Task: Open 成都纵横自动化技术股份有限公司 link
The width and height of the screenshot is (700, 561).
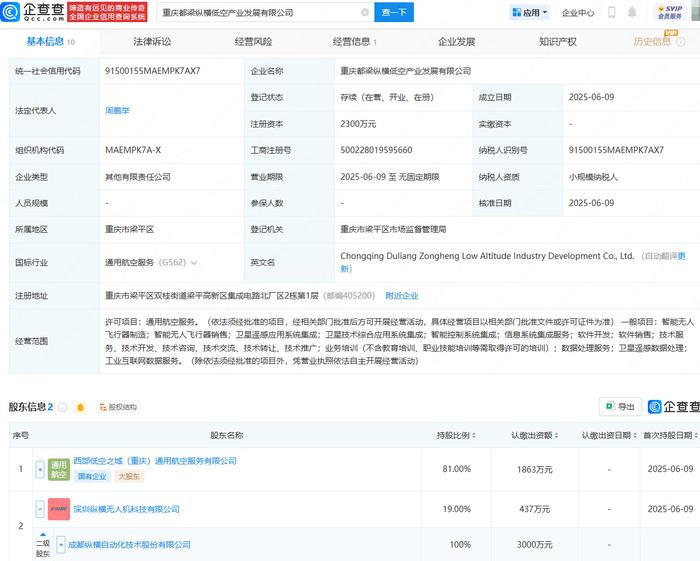Action: point(129,544)
